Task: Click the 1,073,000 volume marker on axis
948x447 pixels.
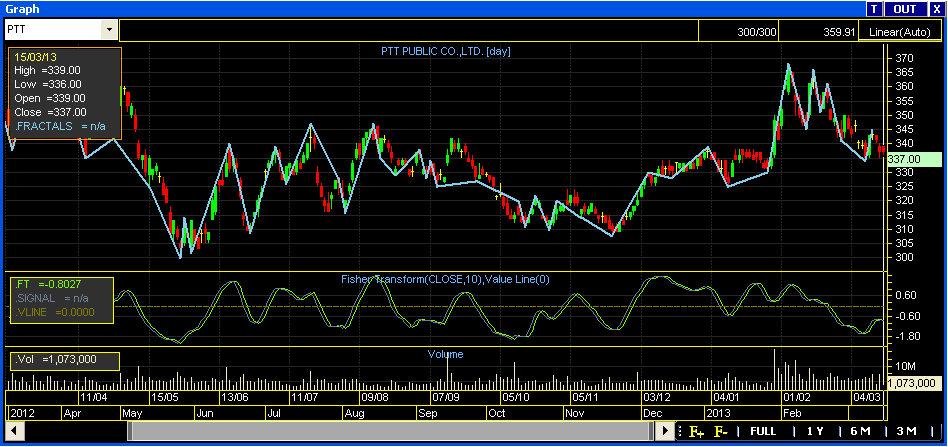Action: [x=914, y=383]
